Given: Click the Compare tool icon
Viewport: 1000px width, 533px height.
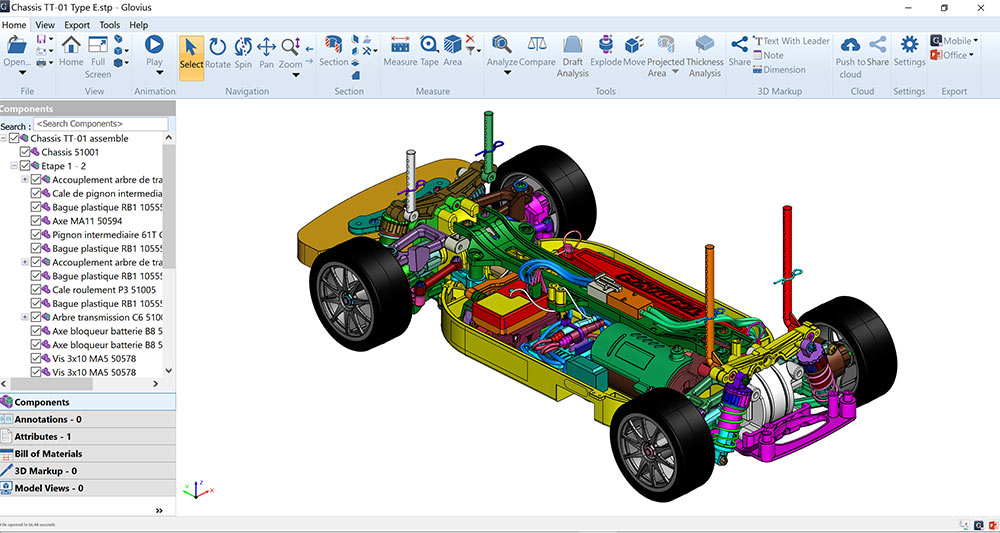Looking at the screenshot, I should tap(537, 46).
